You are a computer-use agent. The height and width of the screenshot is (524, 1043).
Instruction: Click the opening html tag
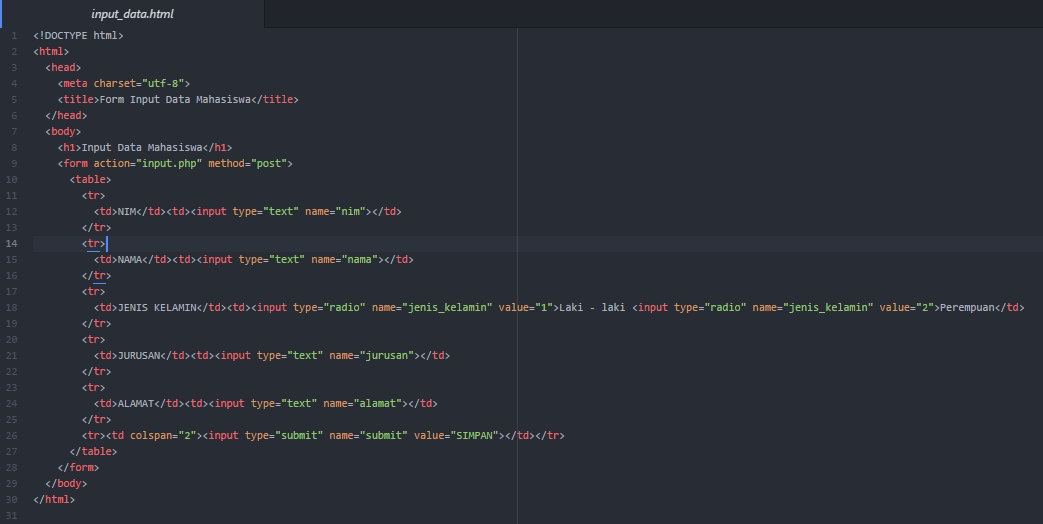click(51, 52)
